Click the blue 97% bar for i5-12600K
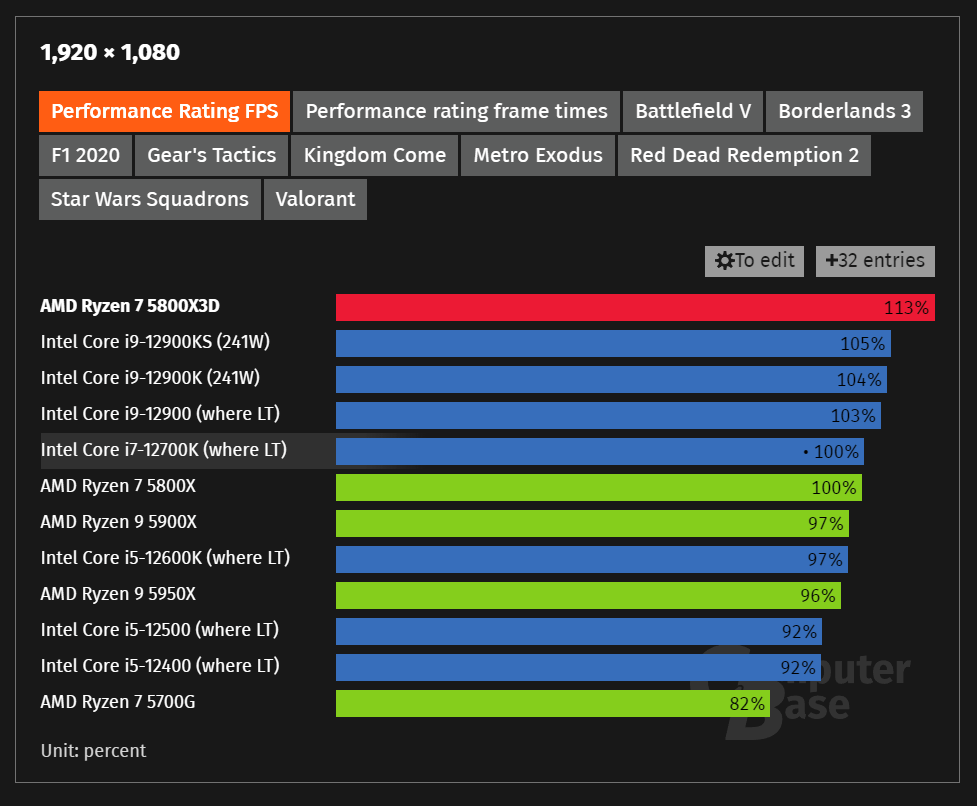Image resolution: width=977 pixels, height=806 pixels. (x=592, y=559)
